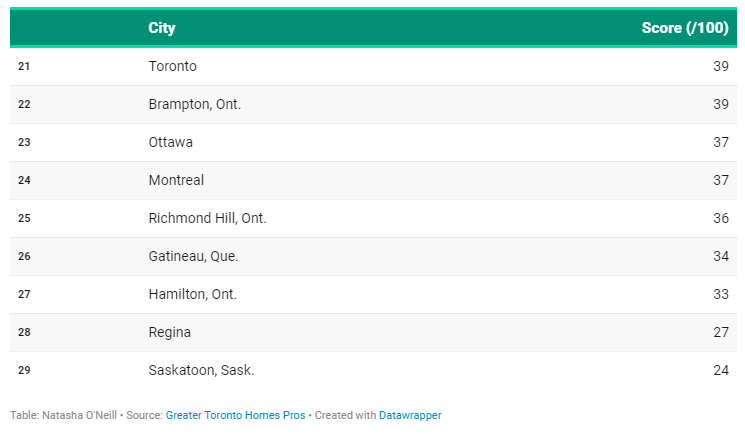Open the Greater Toronto Homes Pros link
Viewport: 745px width, 434px height.
point(235,415)
